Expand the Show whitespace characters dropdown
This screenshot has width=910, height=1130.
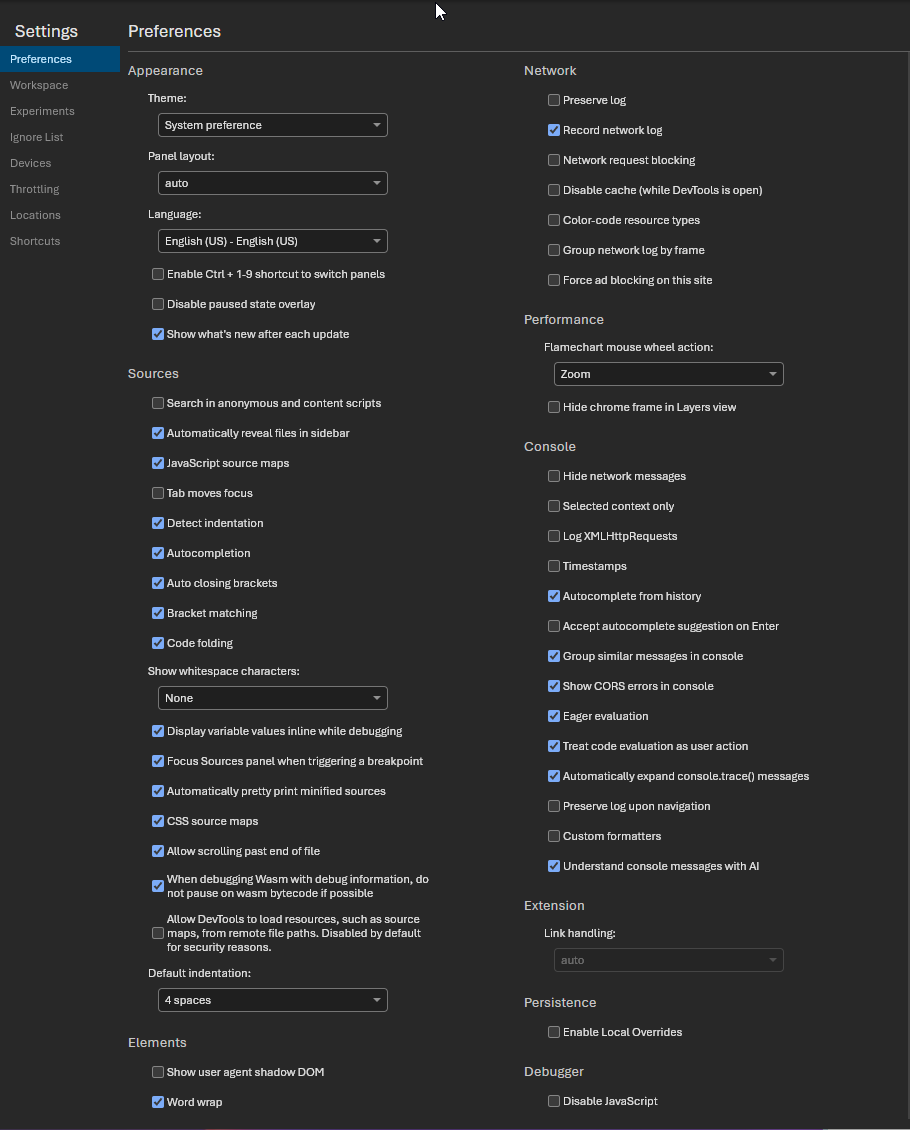click(x=272, y=698)
